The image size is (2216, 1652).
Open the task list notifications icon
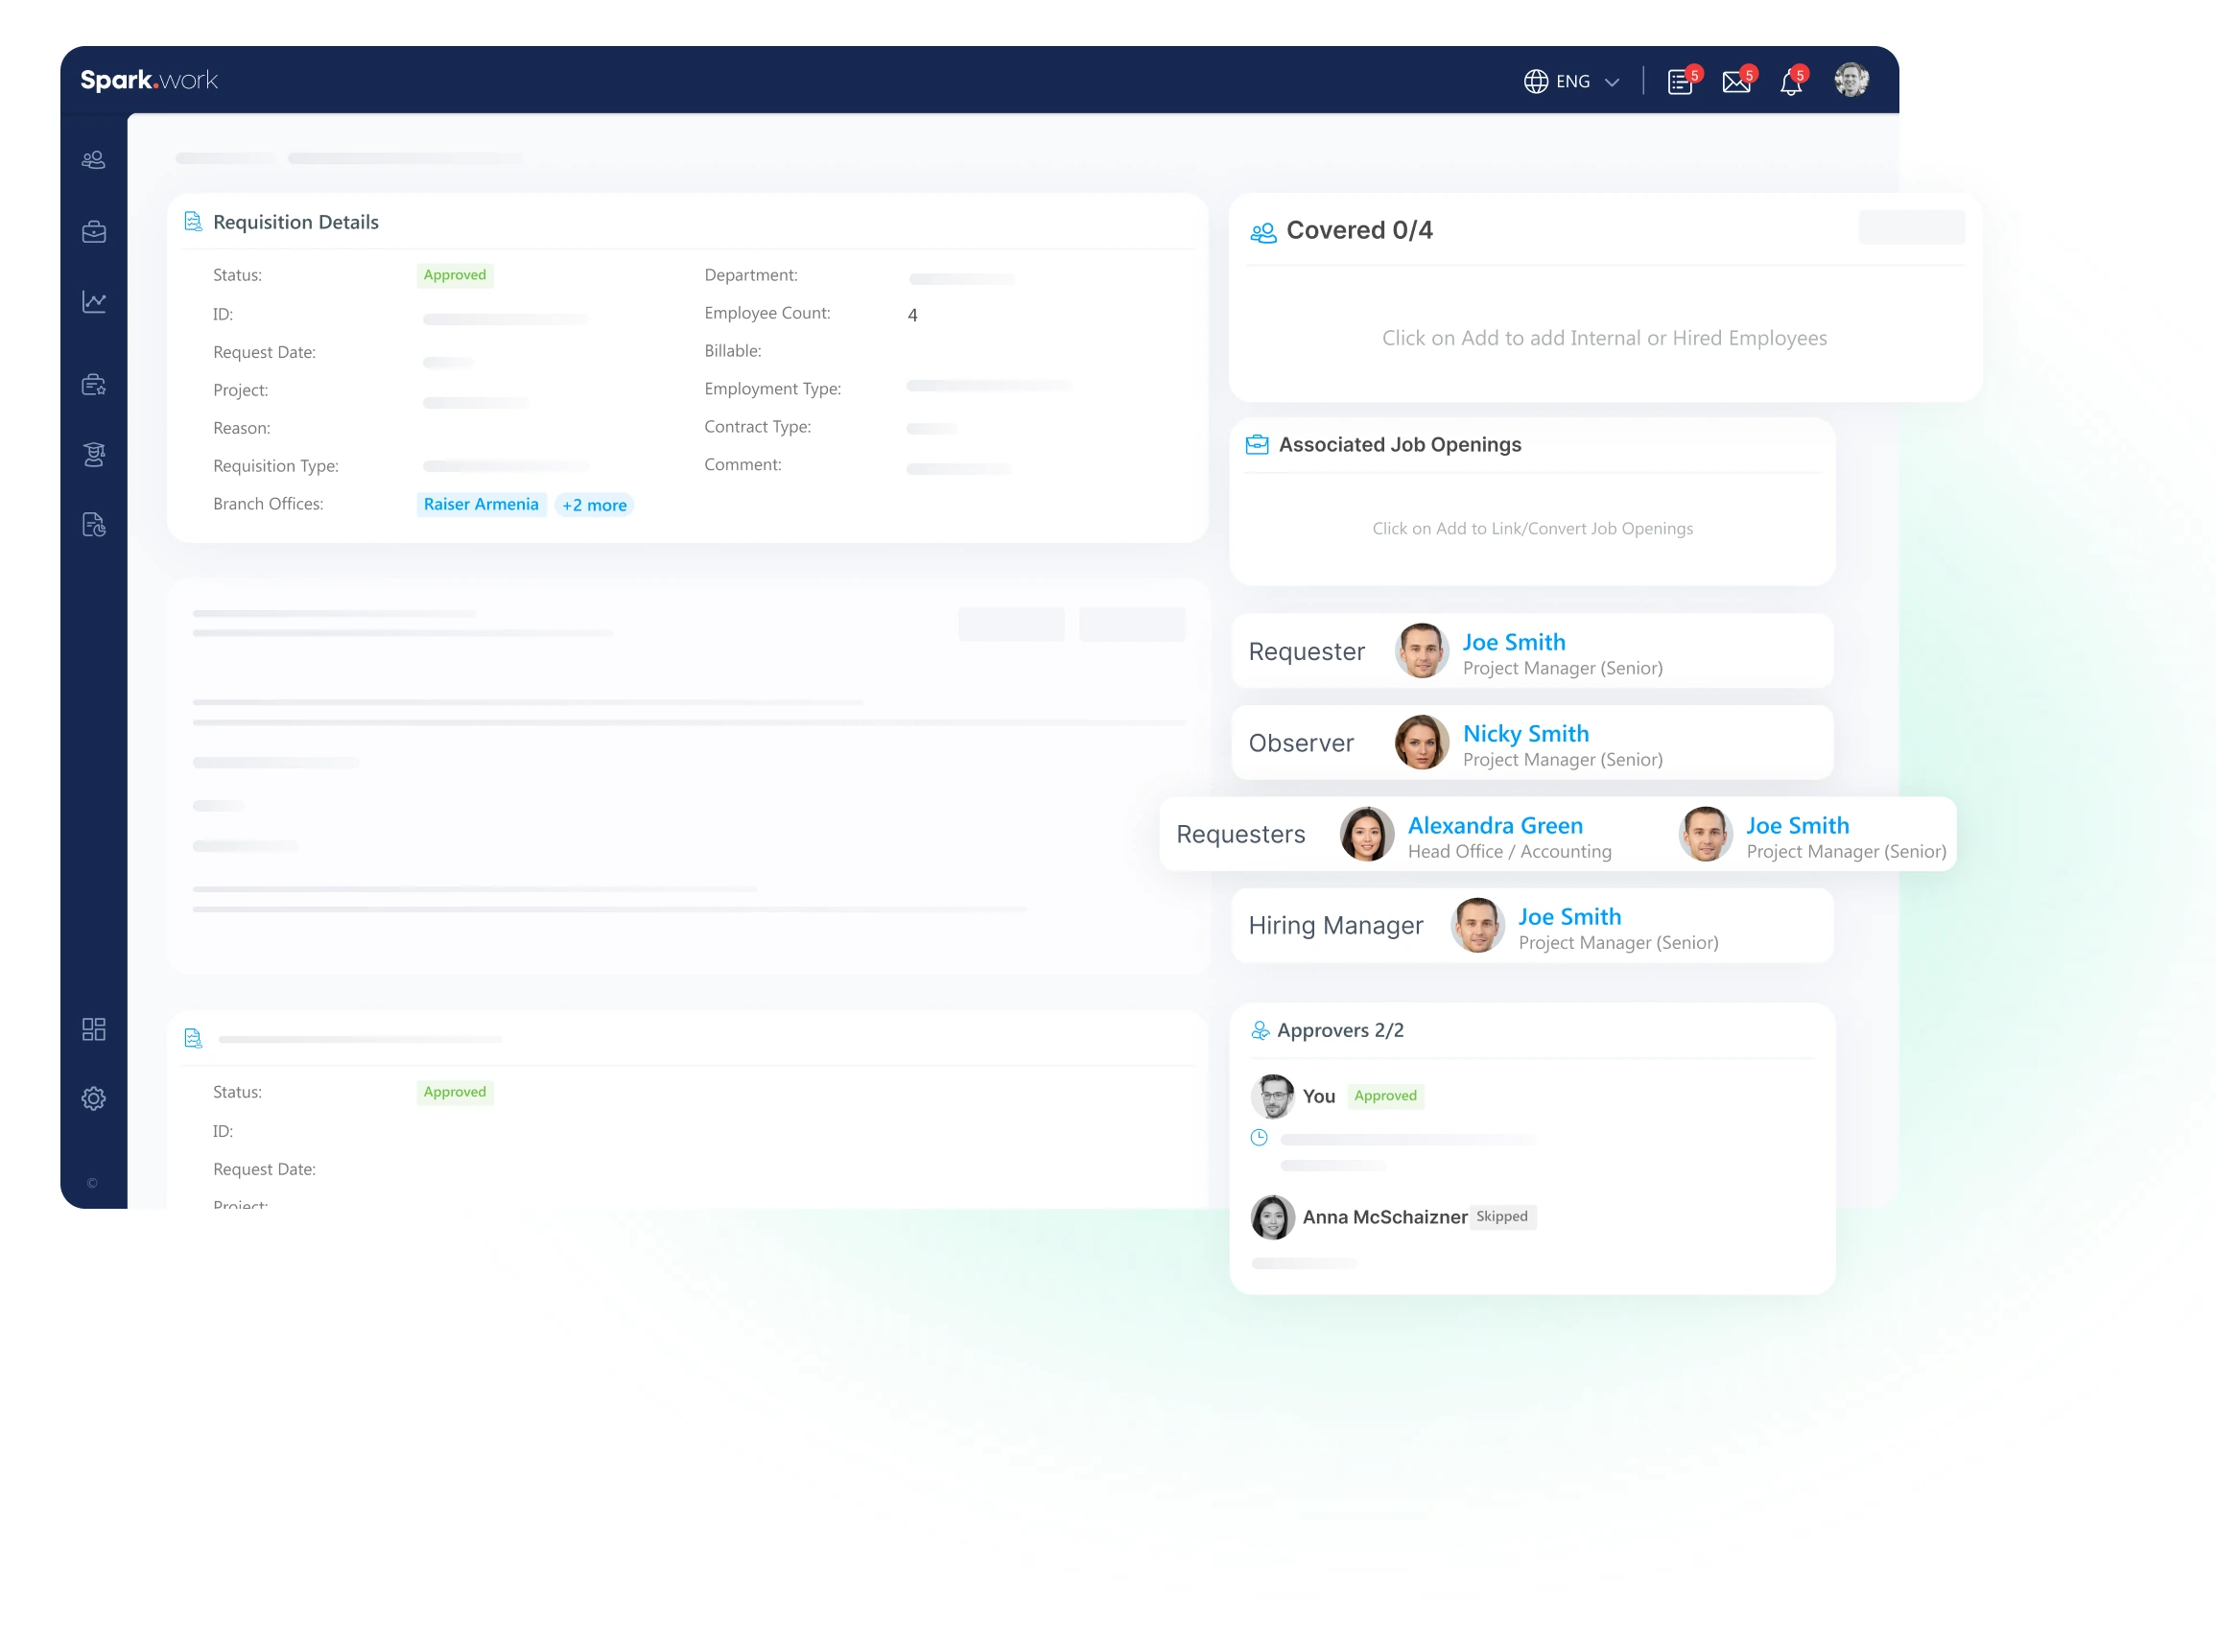tap(1681, 81)
